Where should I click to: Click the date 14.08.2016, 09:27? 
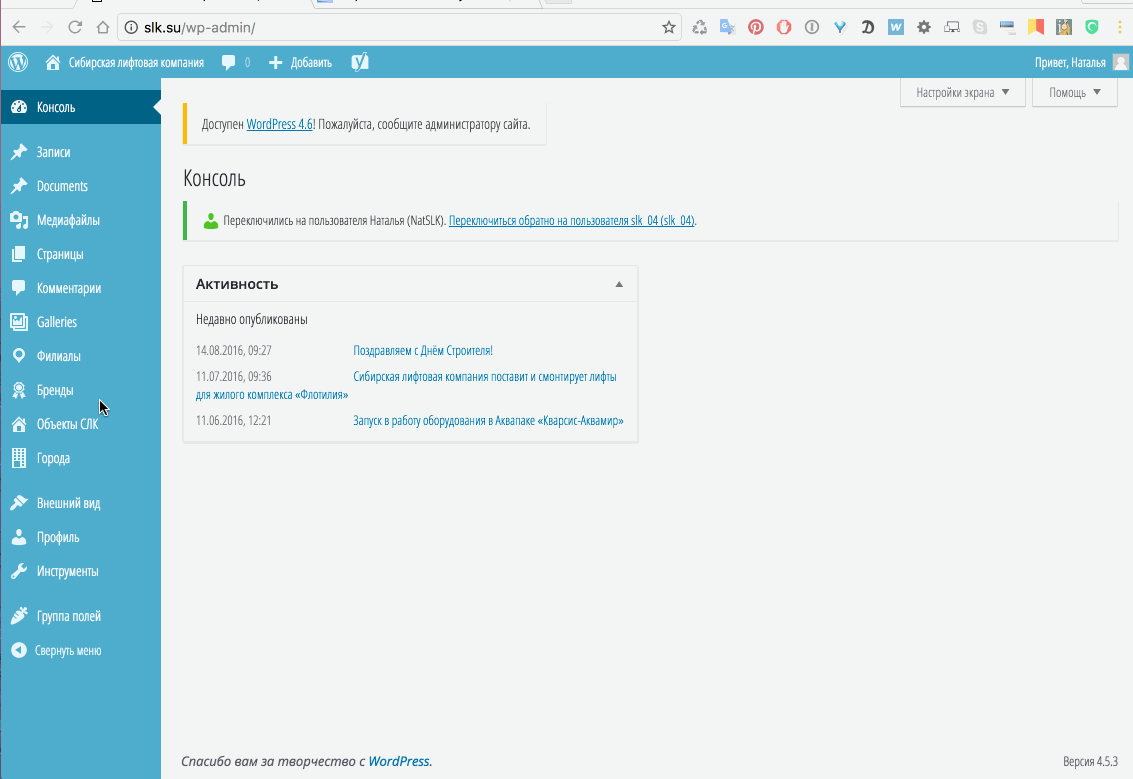tap(233, 350)
